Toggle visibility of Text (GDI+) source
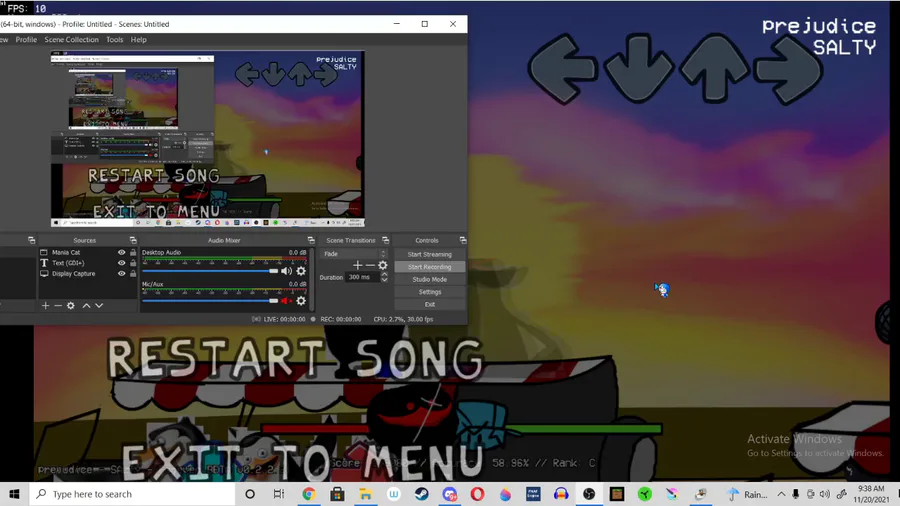 point(121,263)
